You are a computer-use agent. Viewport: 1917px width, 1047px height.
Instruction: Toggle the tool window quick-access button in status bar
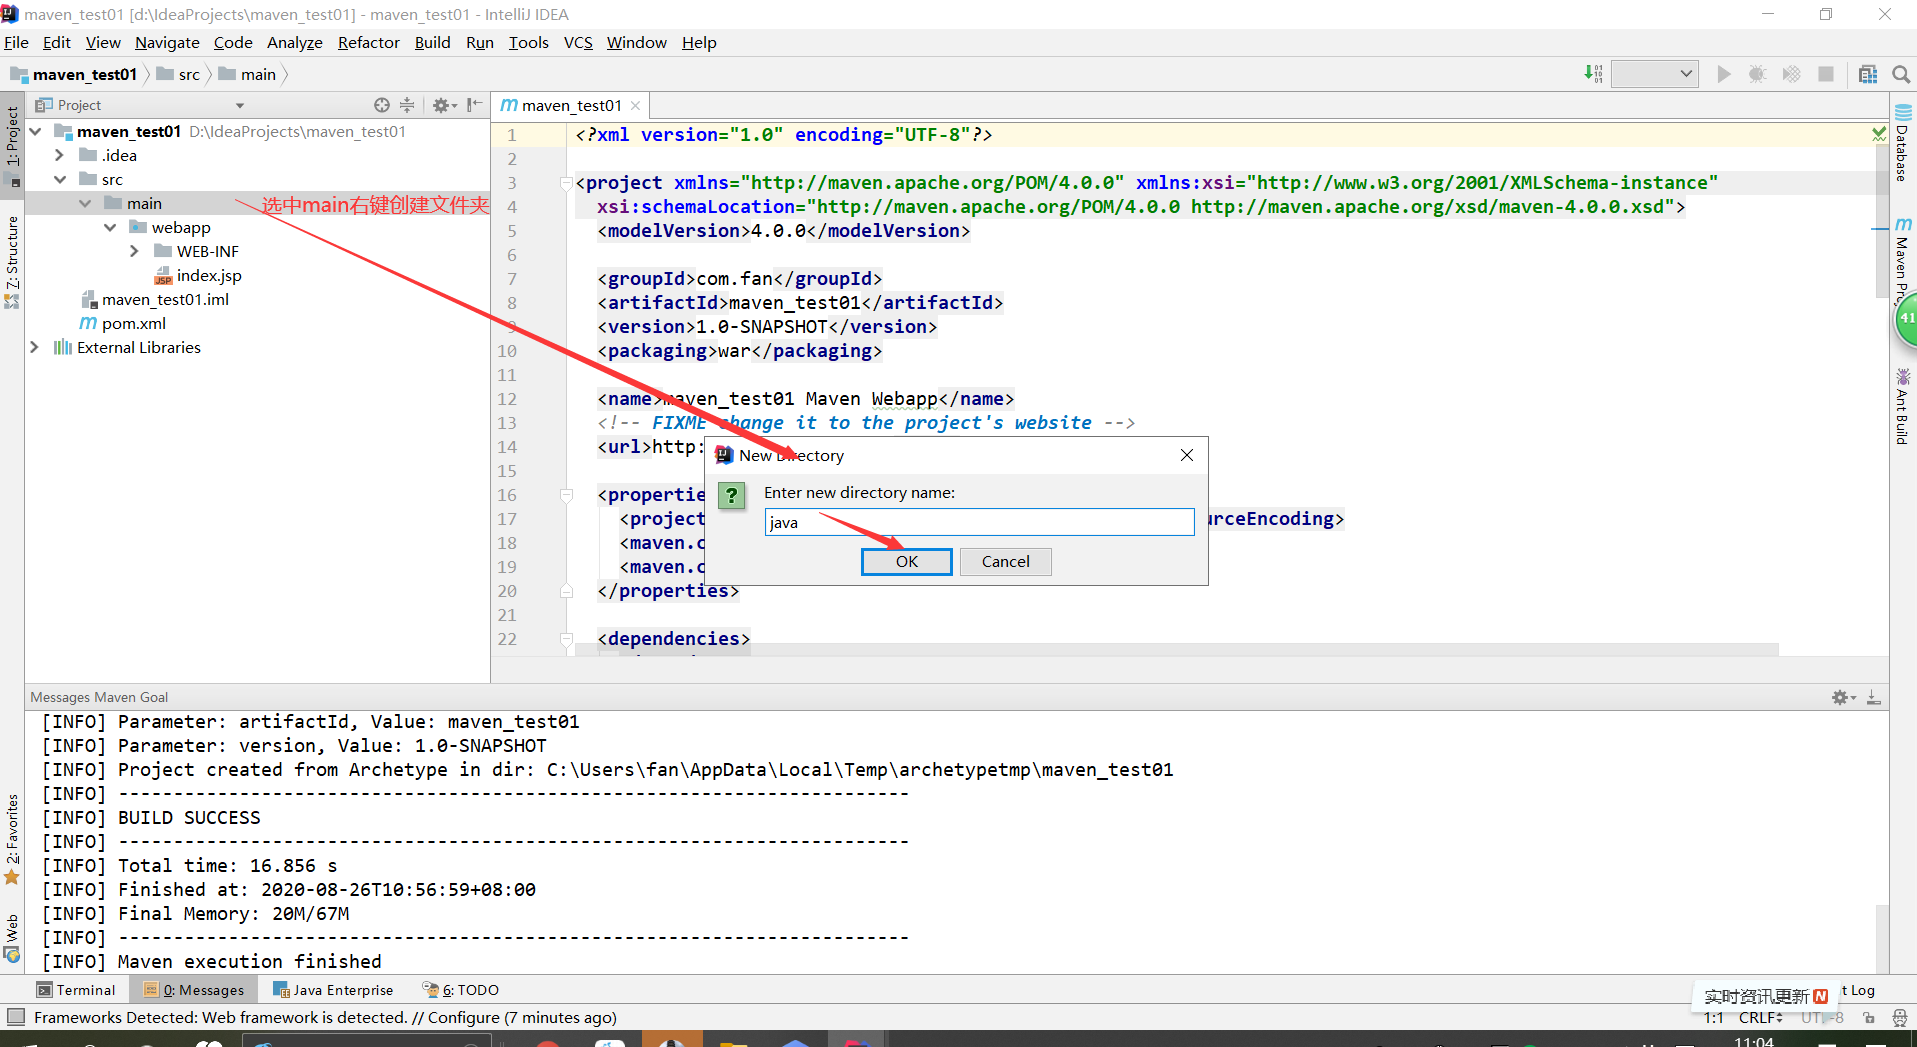pyautogui.click(x=16, y=1018)
